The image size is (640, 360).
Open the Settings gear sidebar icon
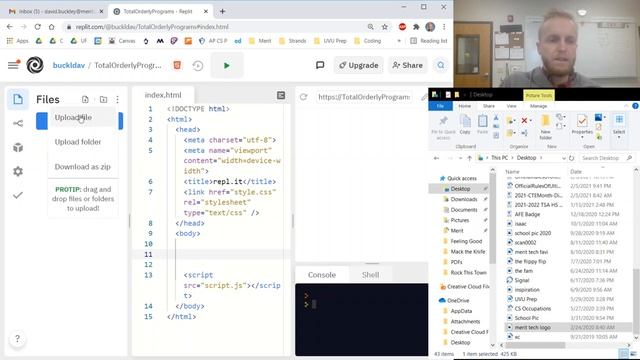click(x=18, y=171)
